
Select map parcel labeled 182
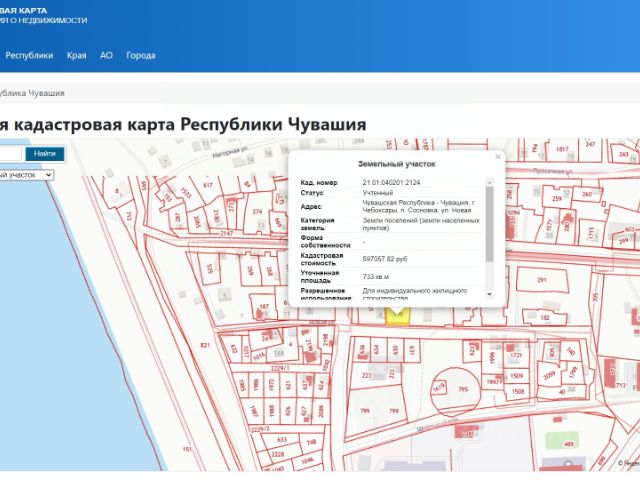(544, 318)
